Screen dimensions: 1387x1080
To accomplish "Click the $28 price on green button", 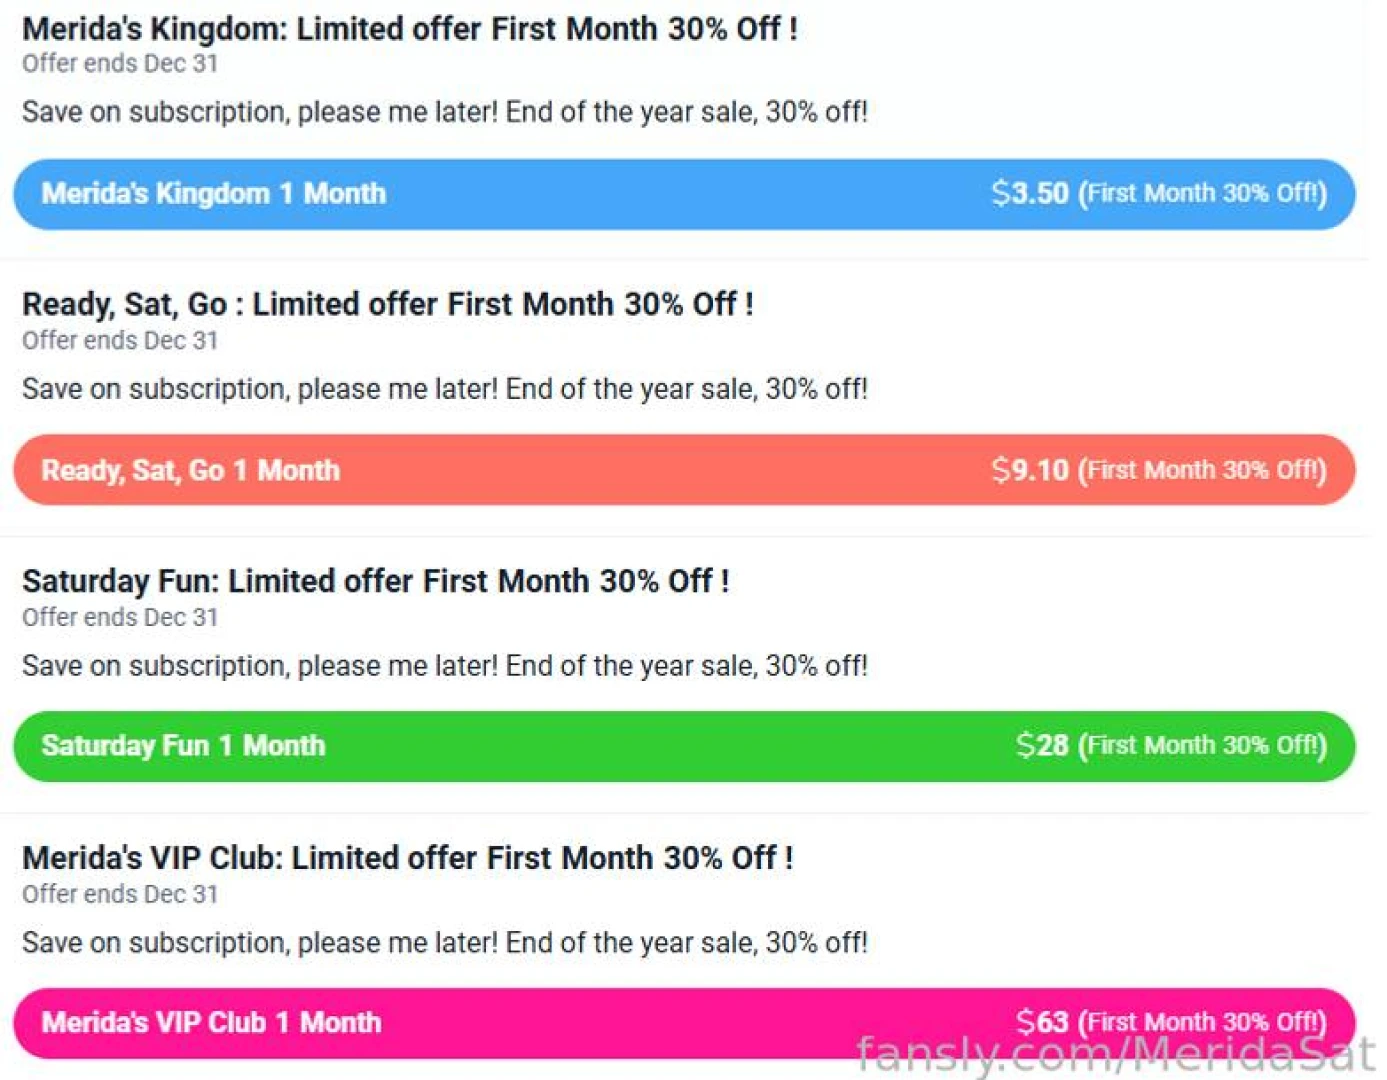I will coord(1041,745).
